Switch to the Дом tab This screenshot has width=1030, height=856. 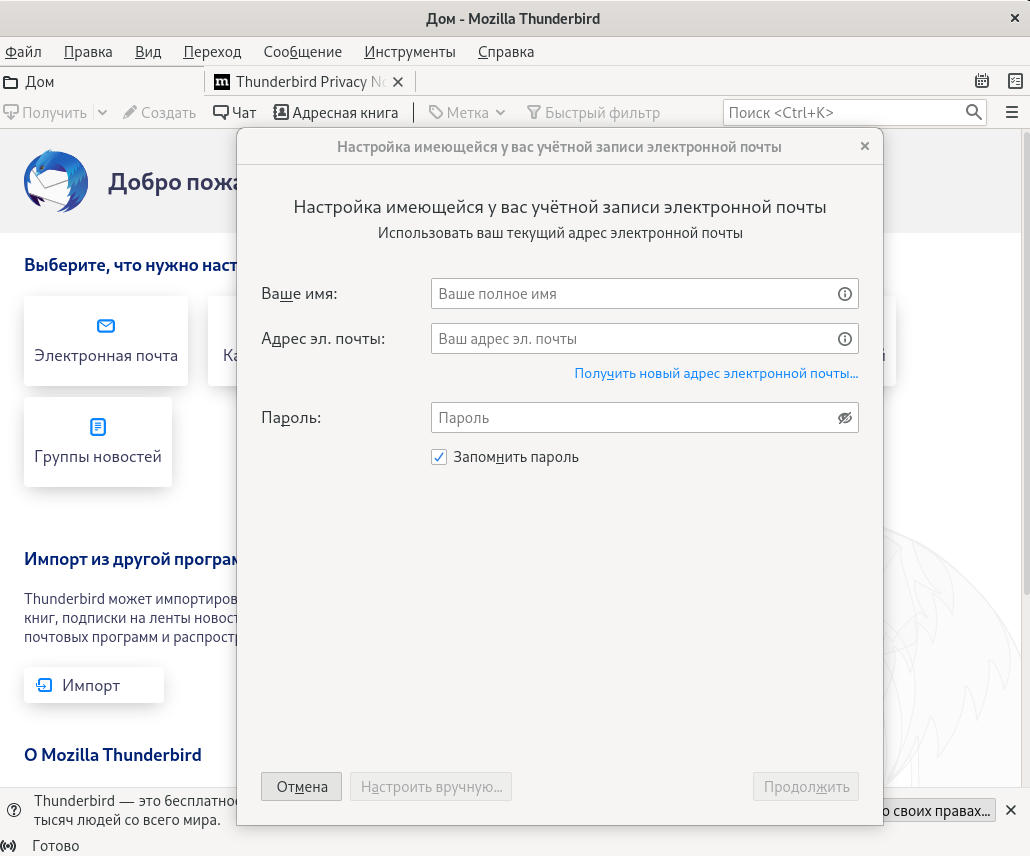102,81
